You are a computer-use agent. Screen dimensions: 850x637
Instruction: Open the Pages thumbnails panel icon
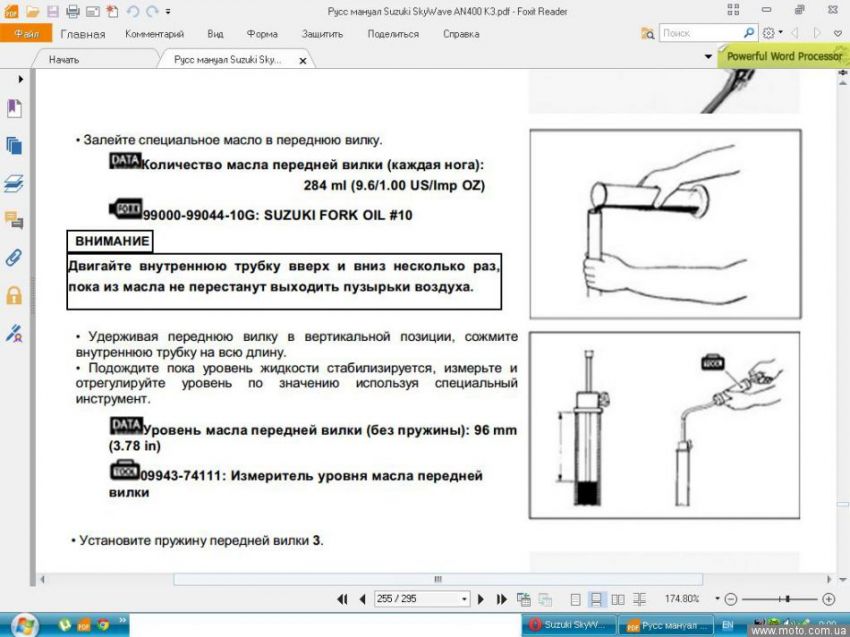coord(14,146)
